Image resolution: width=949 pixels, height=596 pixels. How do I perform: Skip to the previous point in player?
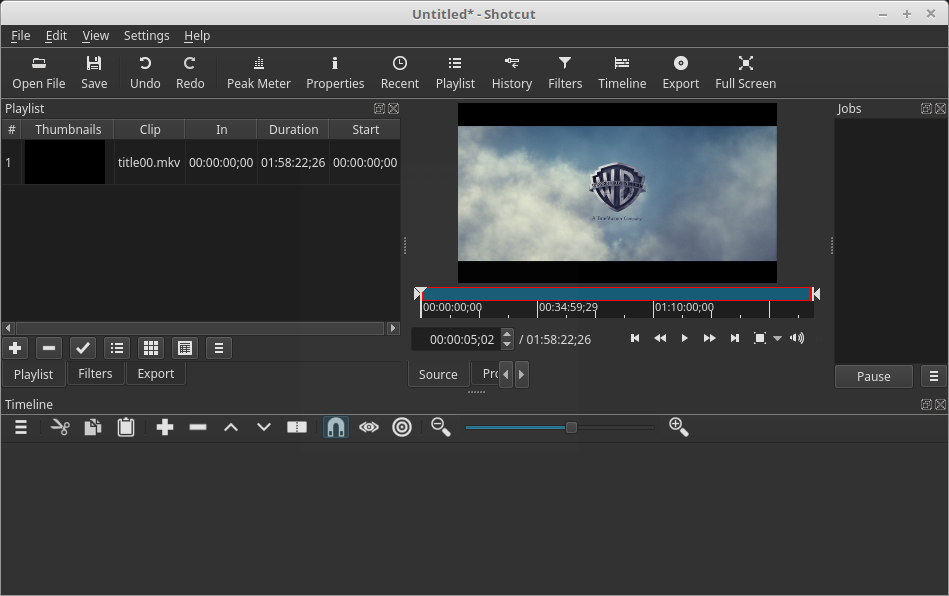pyautogui.click(x=635, y=338)
